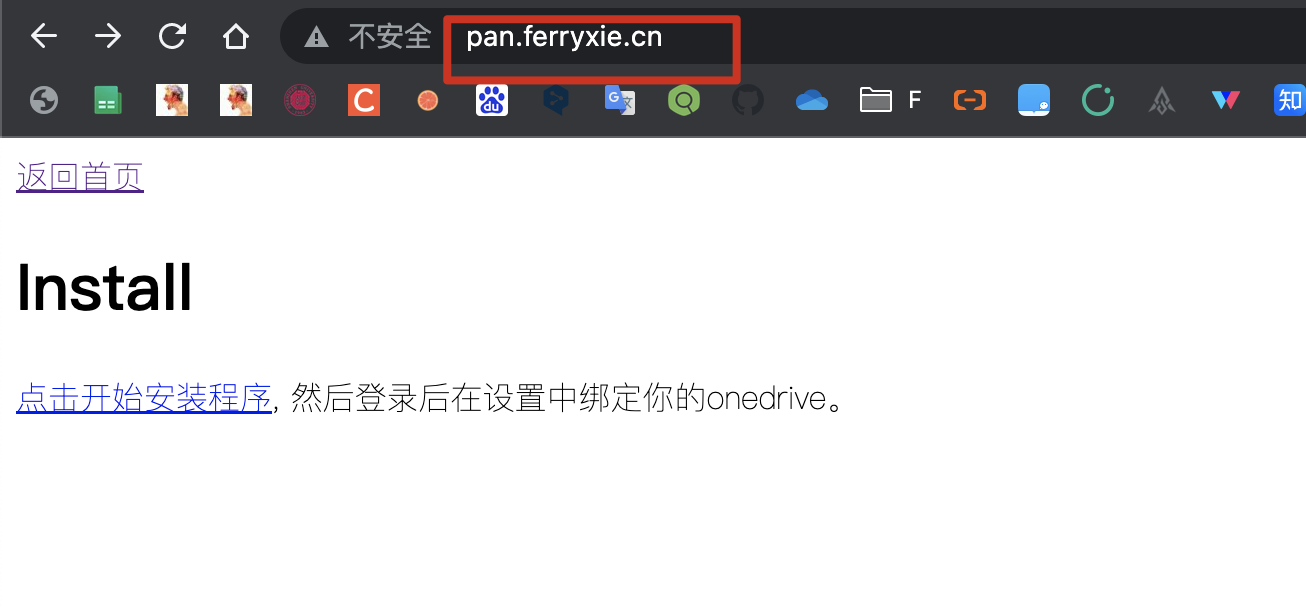Open the globe icon bookmark
1306x610 pixels.
coord(44,100)
